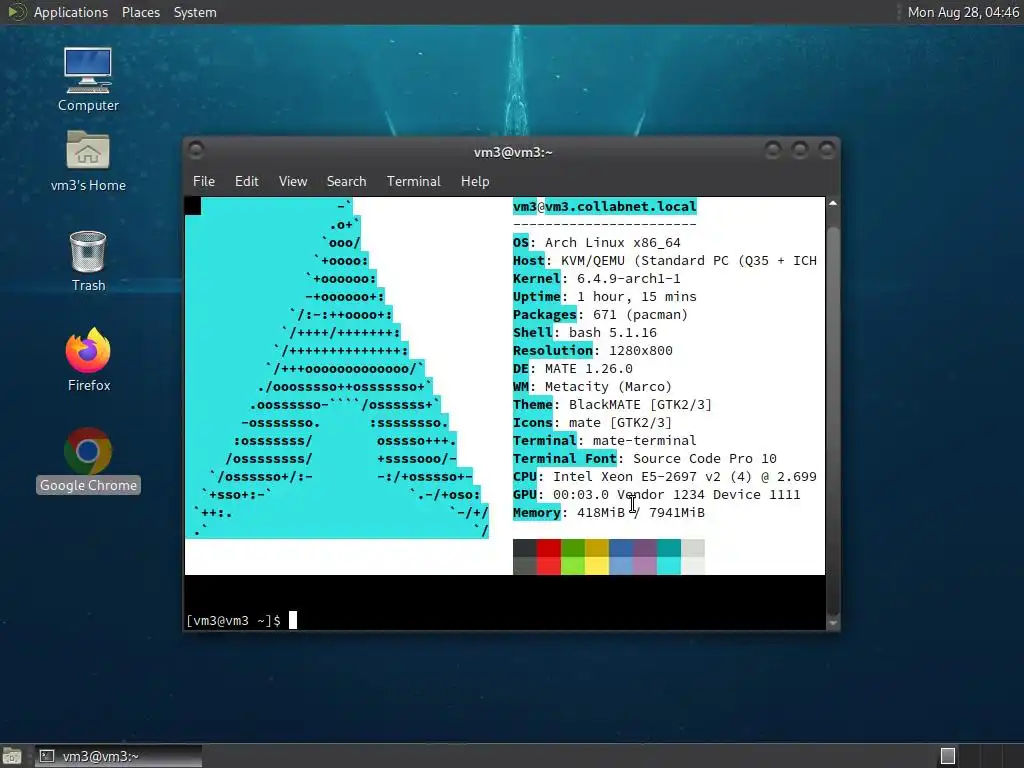This screenshot has width=1024, height=768.
Task: Click the WM 'Metacity (Marco)' text
Action: (608, 387)
